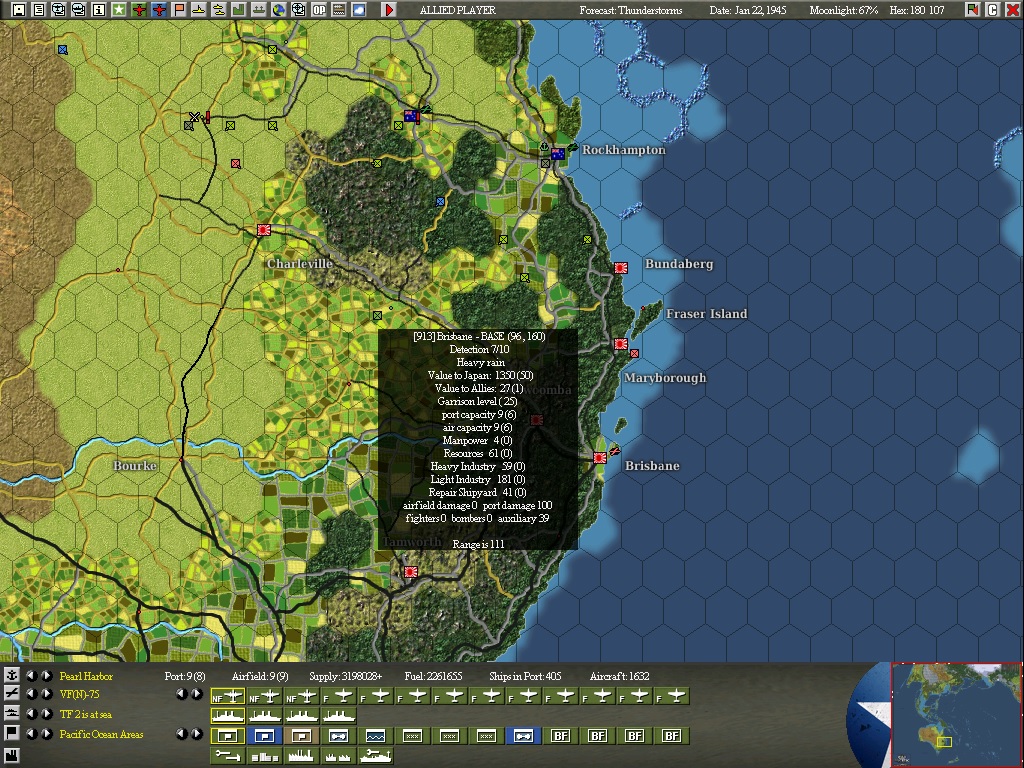
Task: Select the highlighted first NF night fighter unit
Action: [227, 696]
